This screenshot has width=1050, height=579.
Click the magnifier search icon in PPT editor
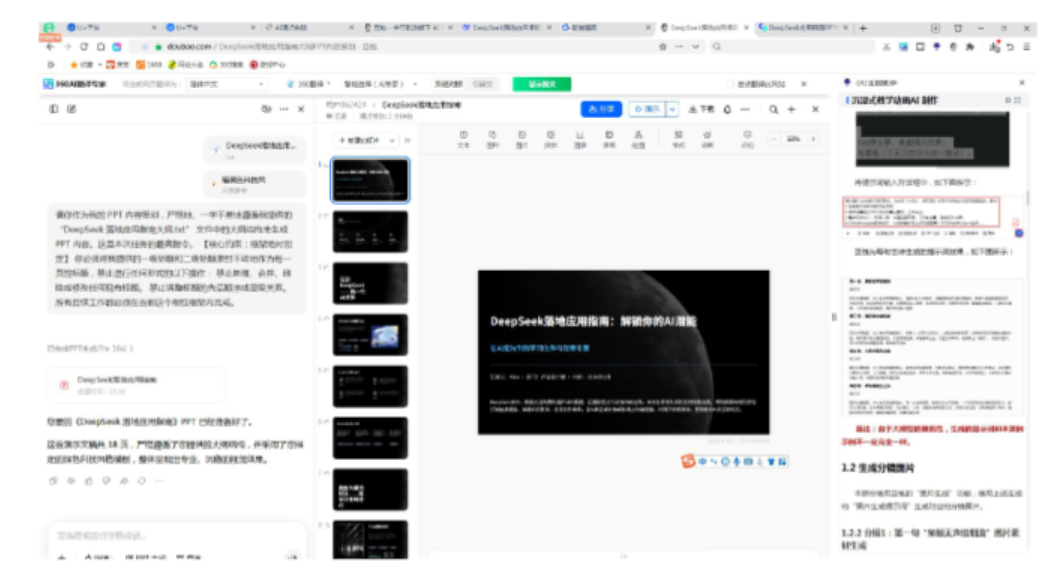pos(773,109)
